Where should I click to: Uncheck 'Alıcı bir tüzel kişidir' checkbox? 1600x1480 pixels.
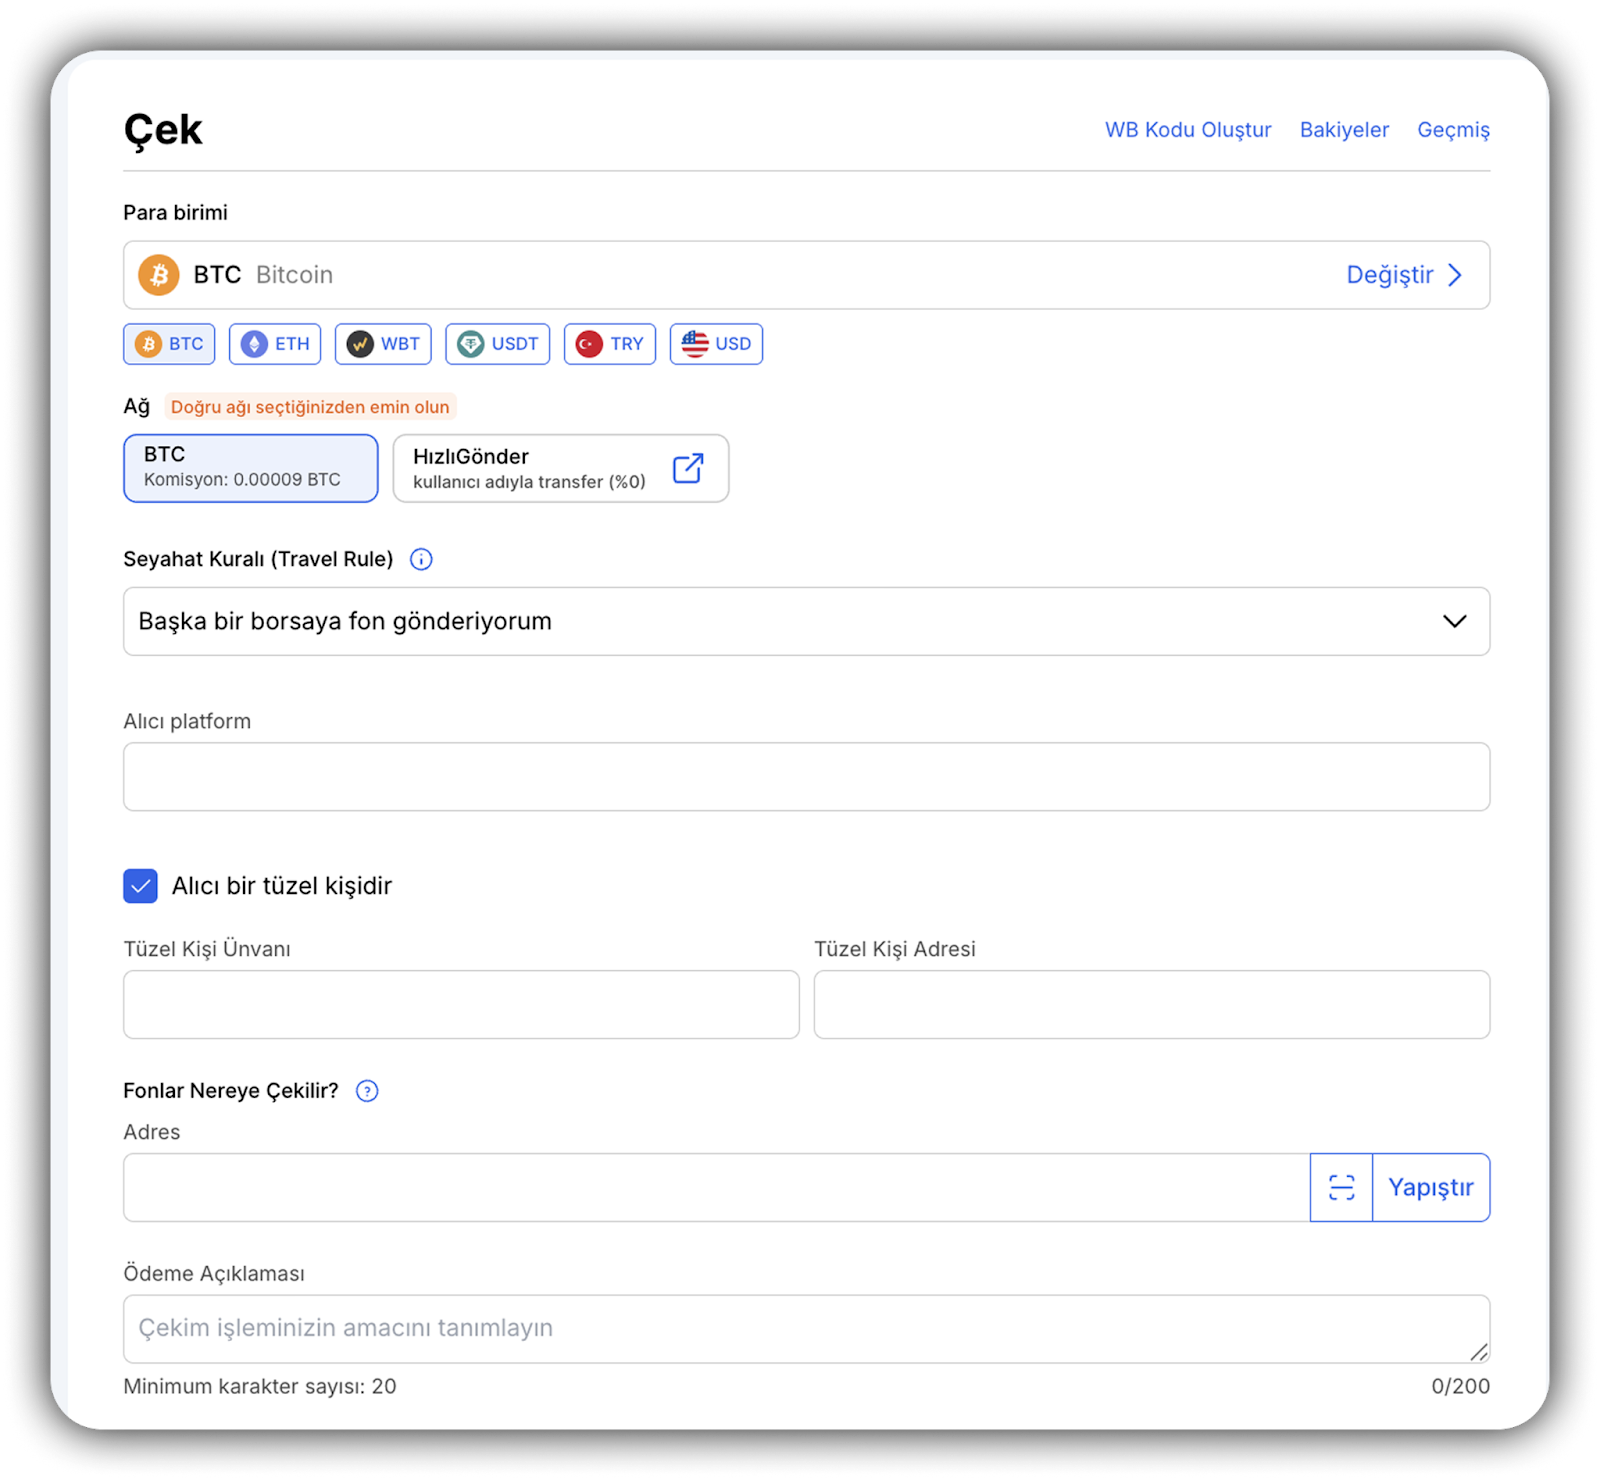(x=141, y=886)
